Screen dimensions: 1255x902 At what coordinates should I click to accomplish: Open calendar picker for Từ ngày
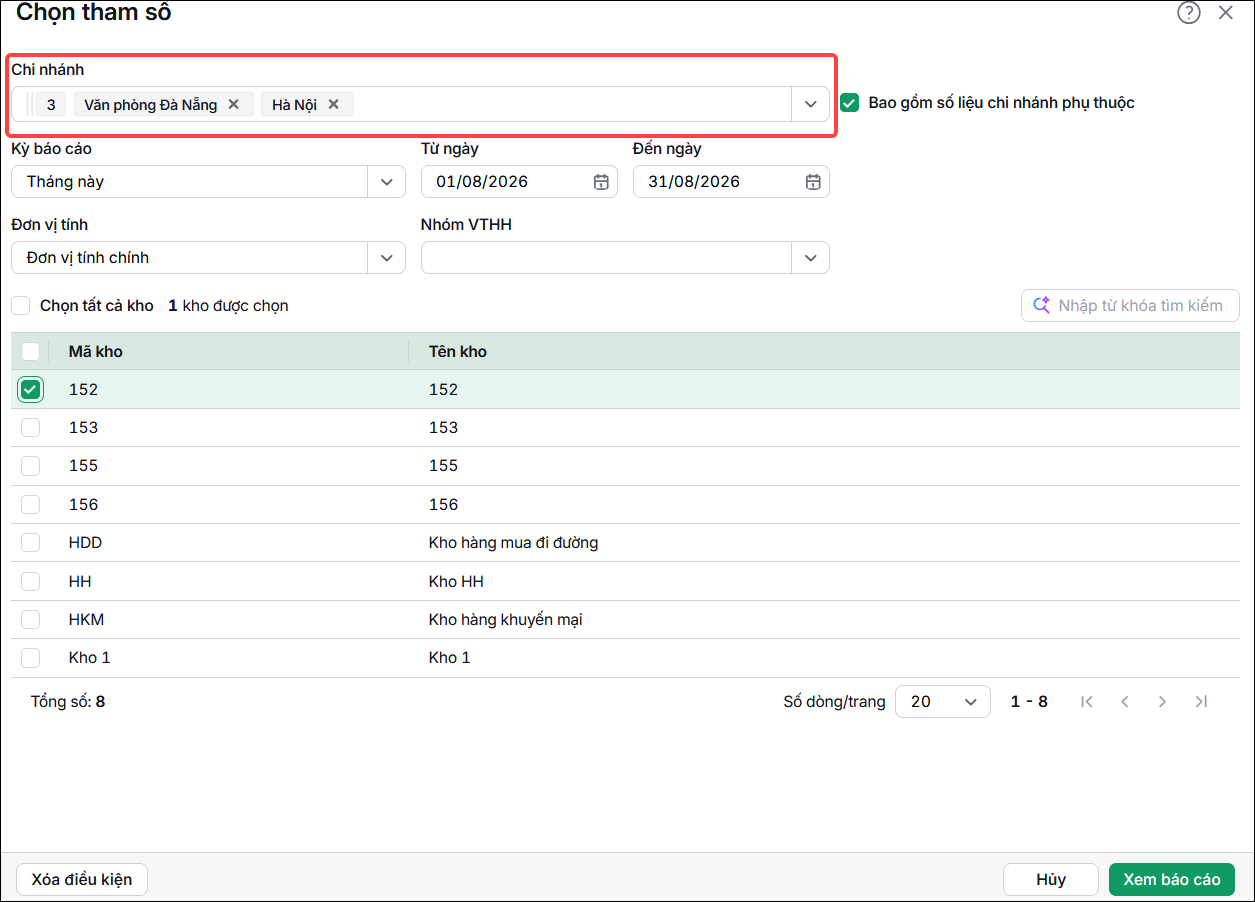(x=601, y=182)
